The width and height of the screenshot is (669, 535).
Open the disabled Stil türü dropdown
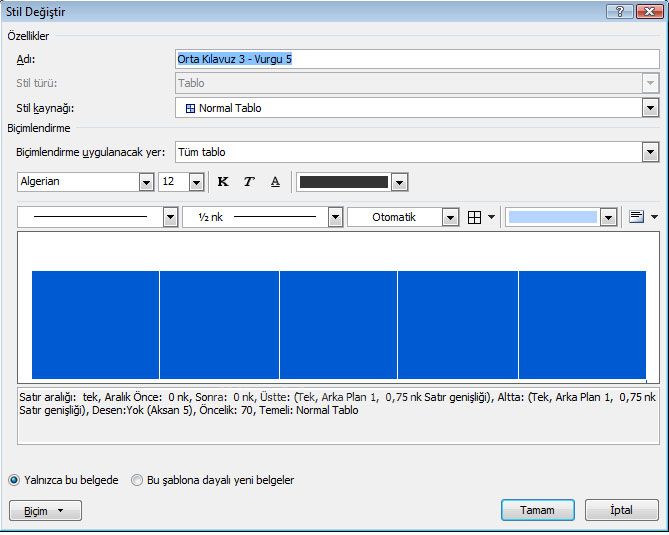(650, 83)
